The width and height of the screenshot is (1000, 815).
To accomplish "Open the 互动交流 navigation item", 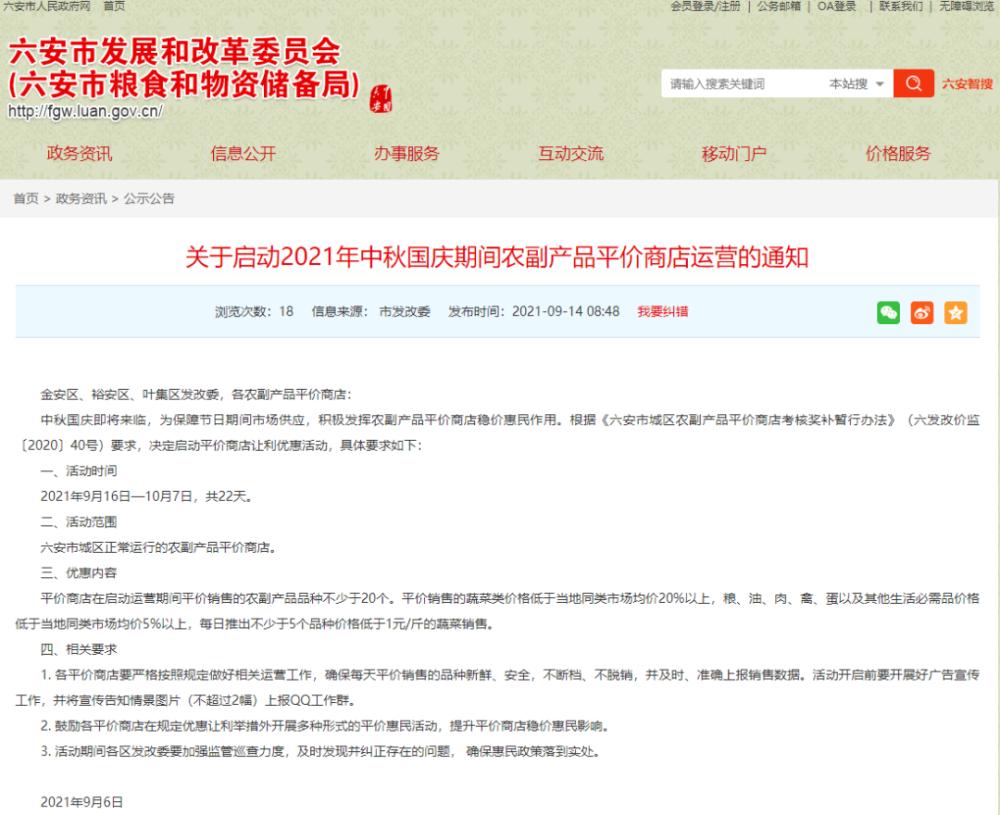I will pos(571,153).
